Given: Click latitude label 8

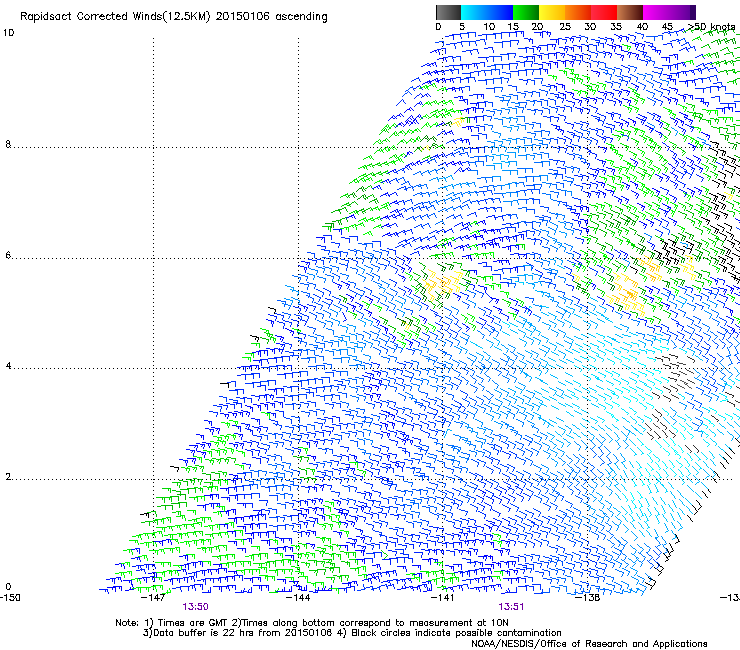Looking at the screenshot, I should coord(8,144).
